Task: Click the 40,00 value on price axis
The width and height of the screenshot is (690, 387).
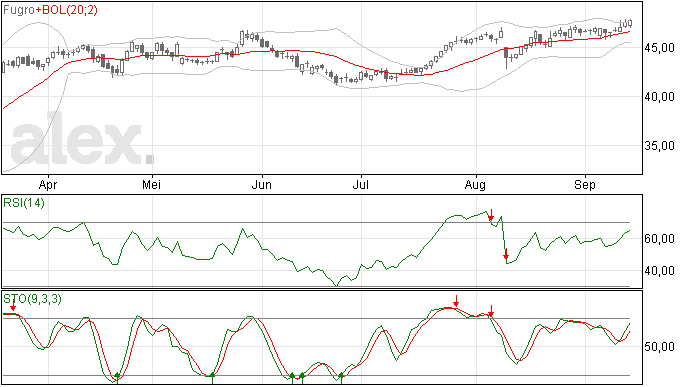Action: [659, 96]
